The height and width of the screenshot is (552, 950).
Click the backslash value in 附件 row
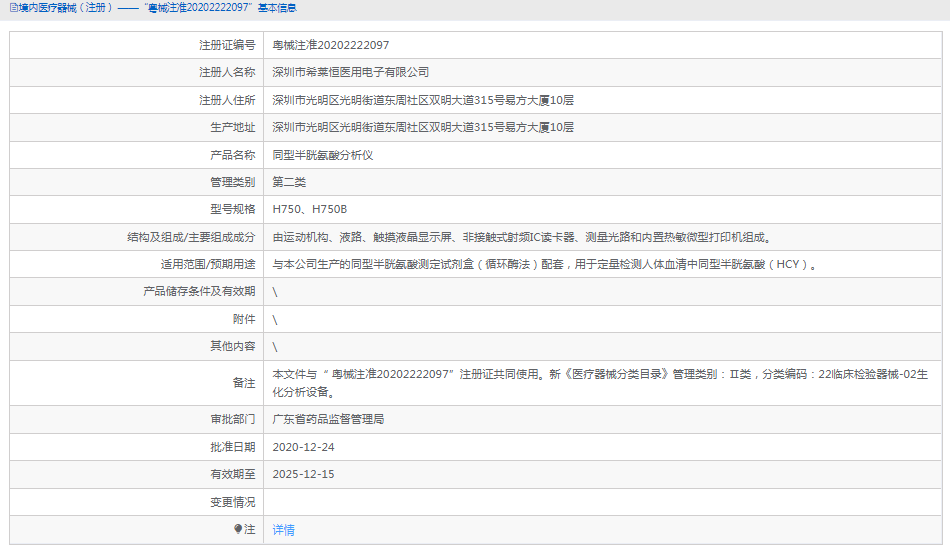point(275,320)
